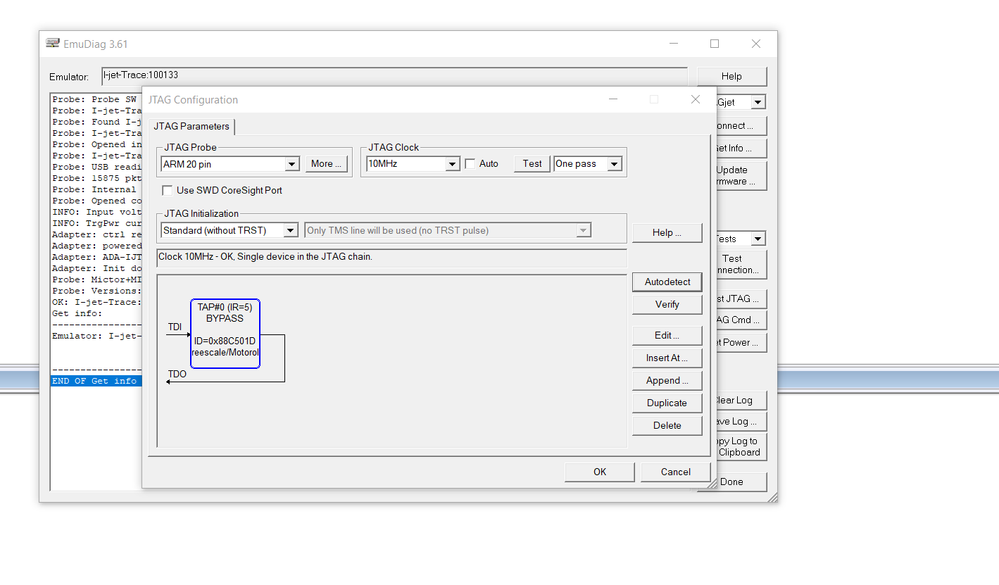999x585 pixels.
Task: Click the Edit... button
Action: point(667,335)
